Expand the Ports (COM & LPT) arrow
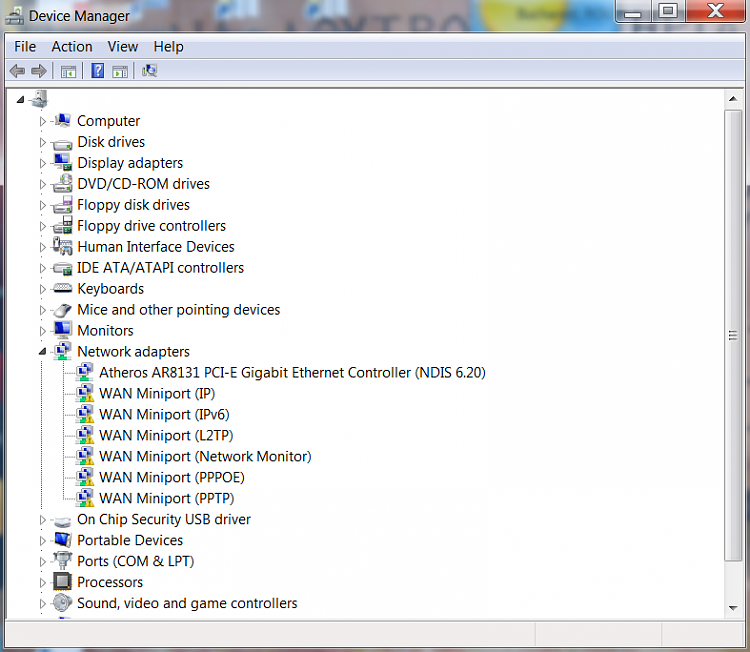 click(x=42, y=562)
